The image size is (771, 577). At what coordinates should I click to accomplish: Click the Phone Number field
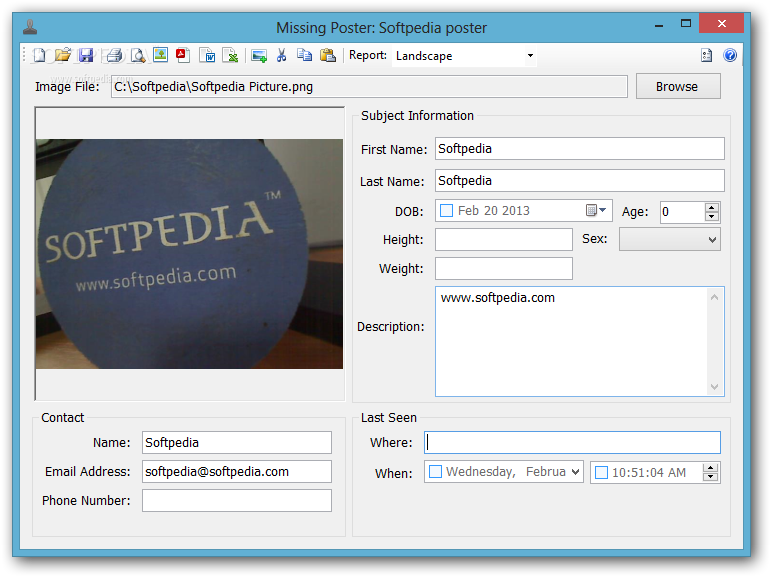(x=237, y=501)
